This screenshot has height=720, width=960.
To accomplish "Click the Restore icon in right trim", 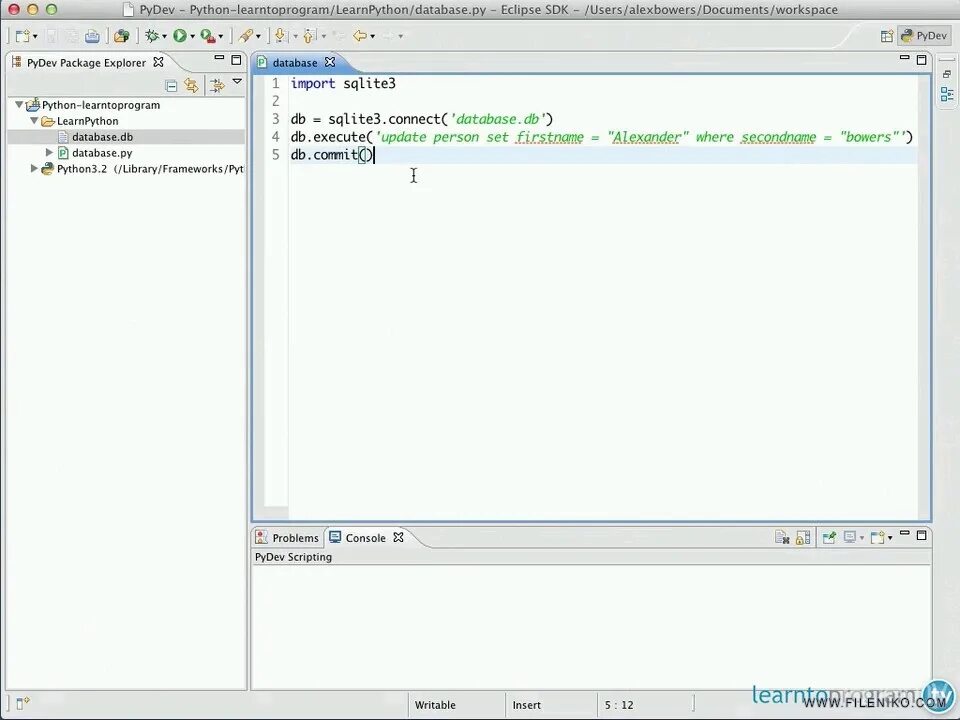I will coord(947,74).
